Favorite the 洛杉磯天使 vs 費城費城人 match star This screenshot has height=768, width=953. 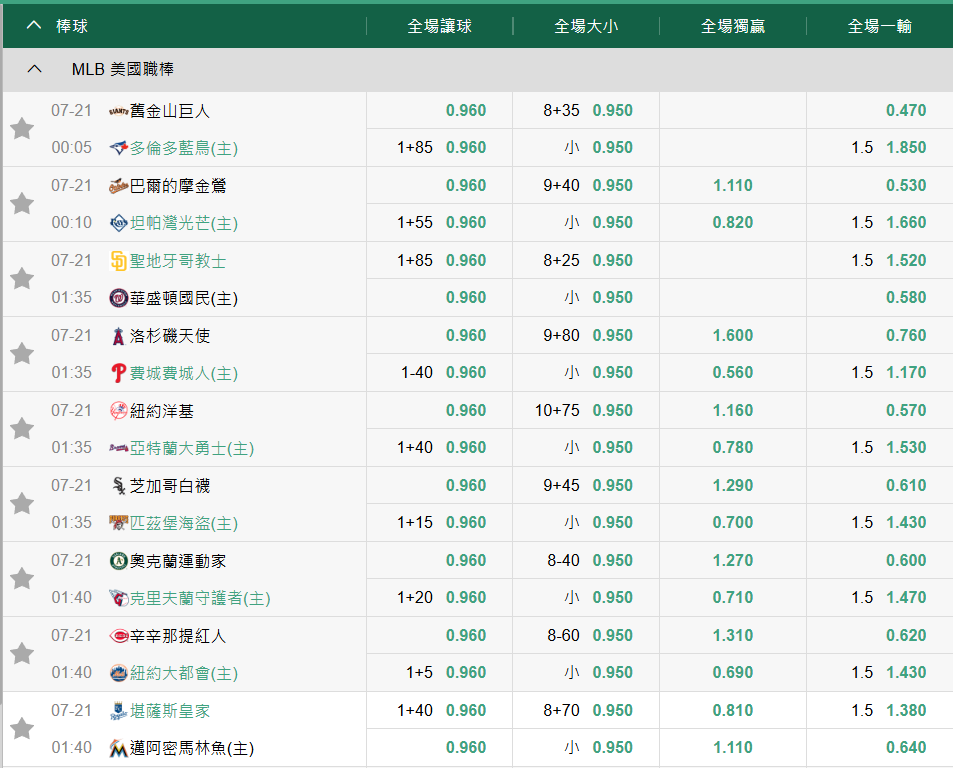22,354
